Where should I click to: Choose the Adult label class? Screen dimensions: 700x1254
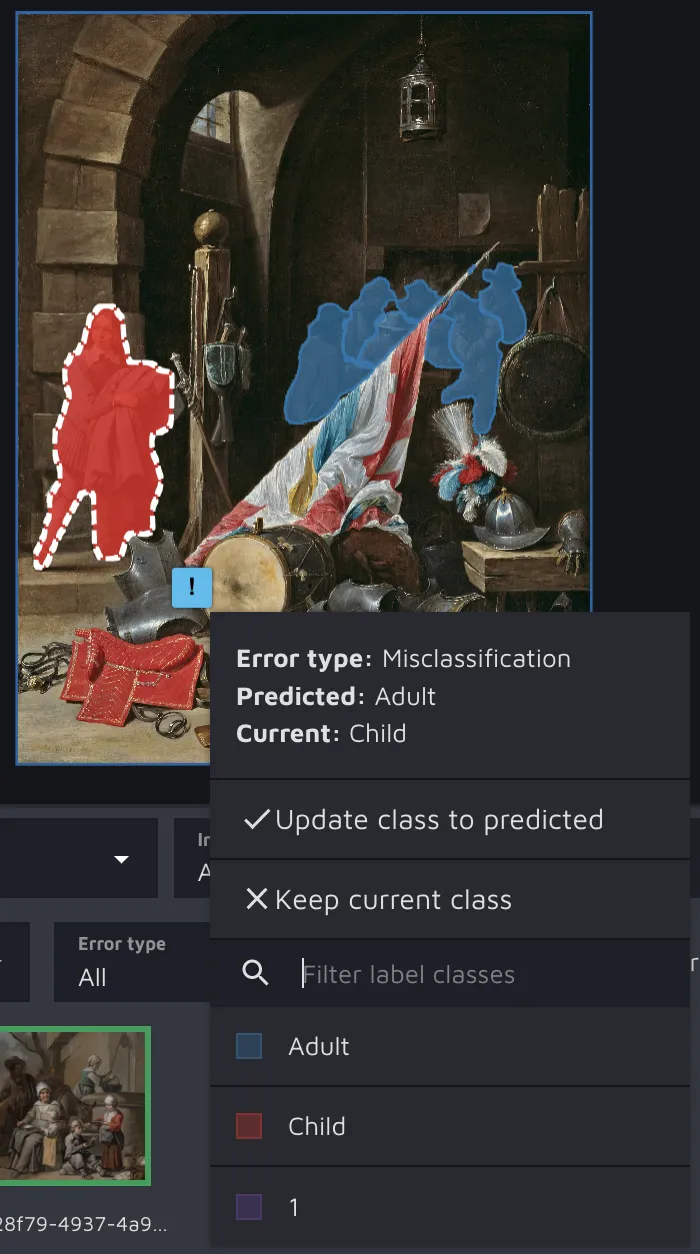click(450, 1046)
